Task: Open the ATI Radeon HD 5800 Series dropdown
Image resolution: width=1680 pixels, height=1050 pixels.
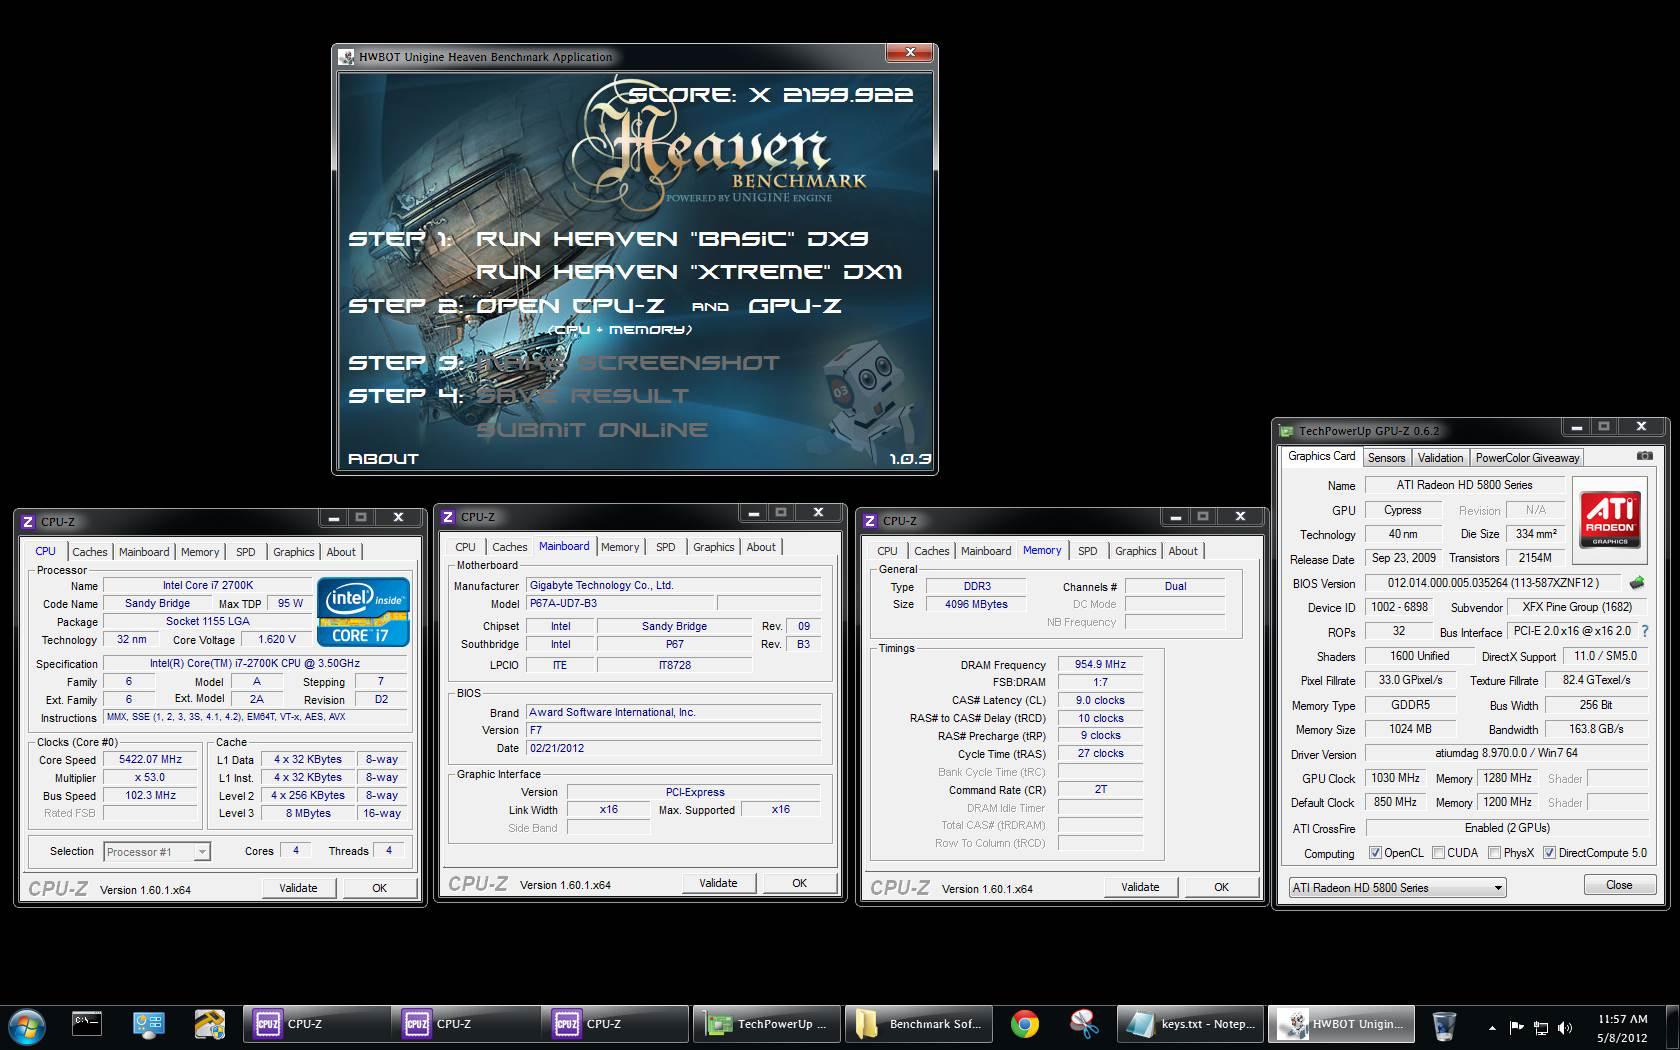Action: coord(1397,888)
